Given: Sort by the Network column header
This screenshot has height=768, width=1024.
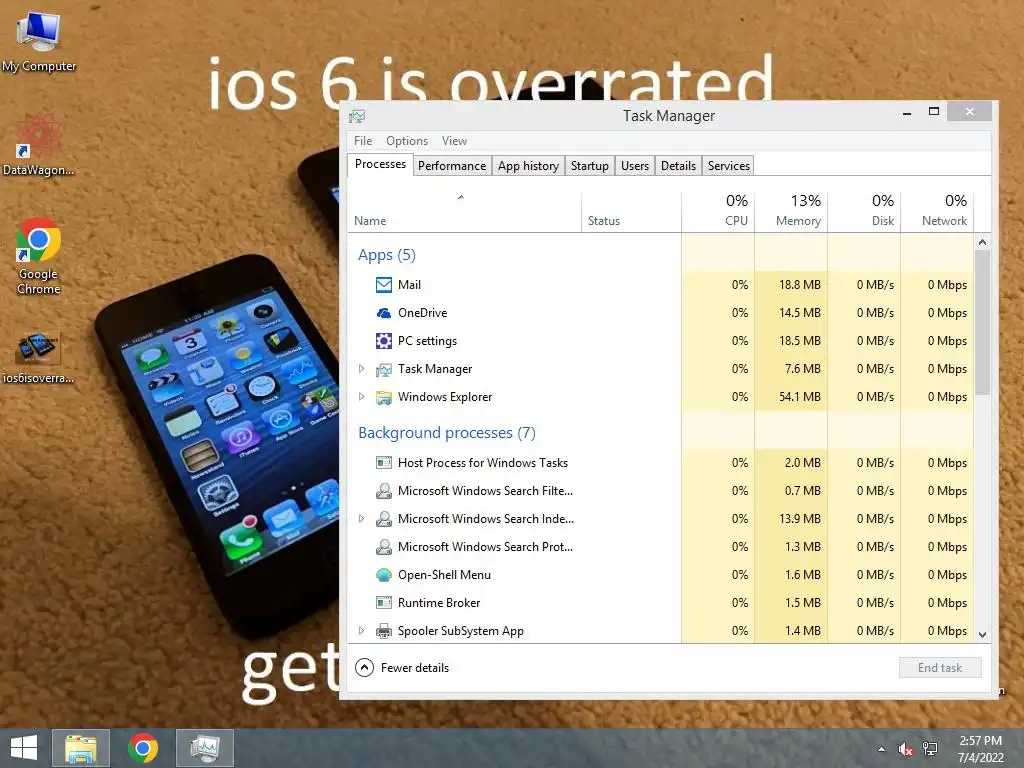Looking at the screenshot, I should click(938, 212).
